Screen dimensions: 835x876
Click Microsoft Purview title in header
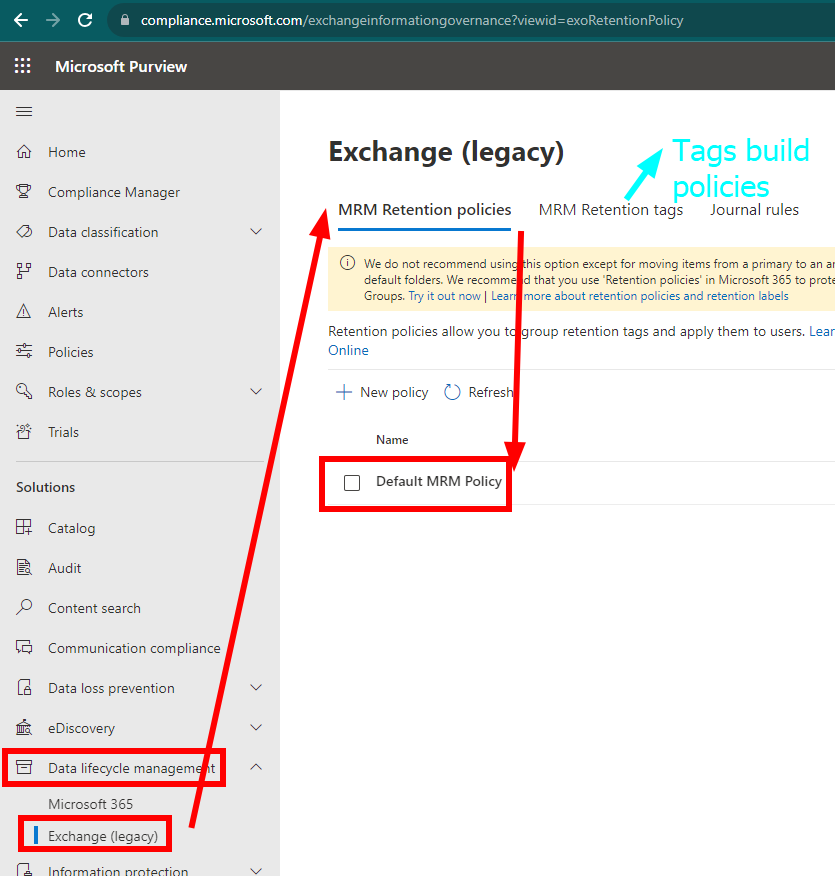pos(121,66)
